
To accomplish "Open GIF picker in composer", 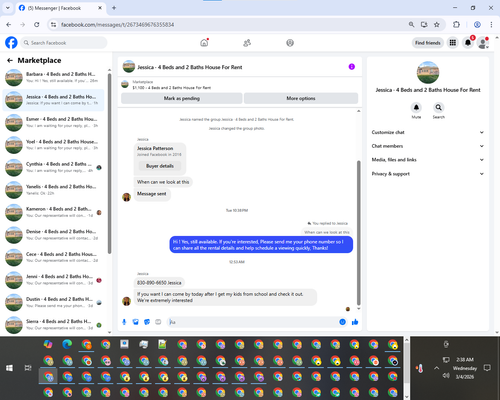I will pyautogui.click(x=158, y=322).
